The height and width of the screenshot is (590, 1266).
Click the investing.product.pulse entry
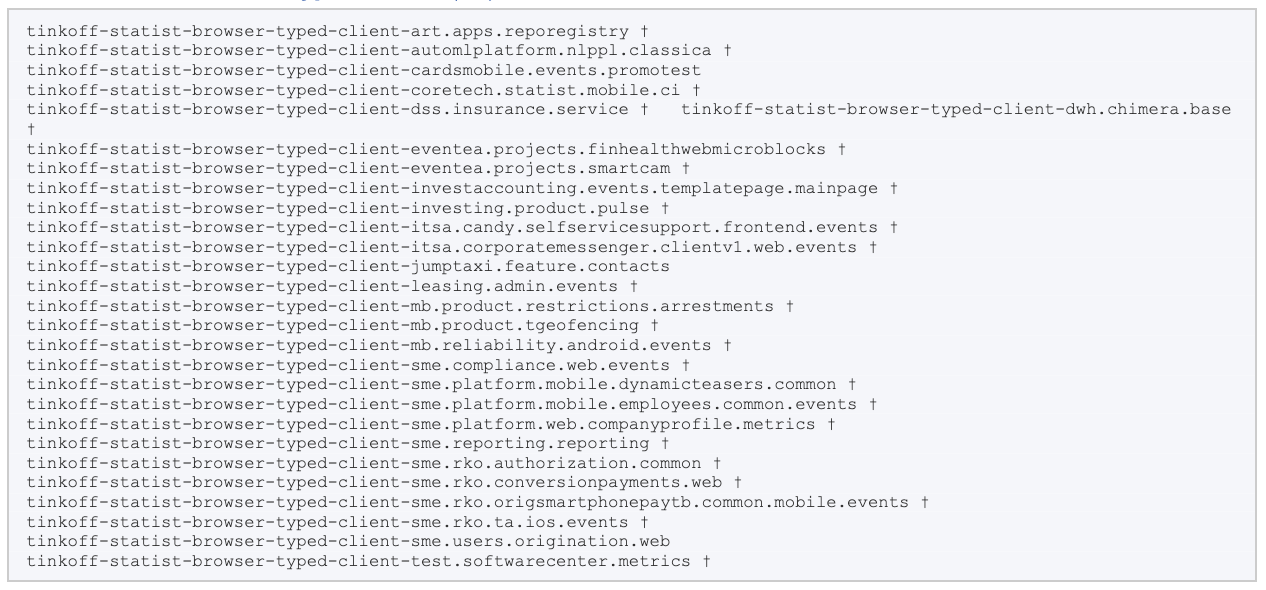coord(338,205)
